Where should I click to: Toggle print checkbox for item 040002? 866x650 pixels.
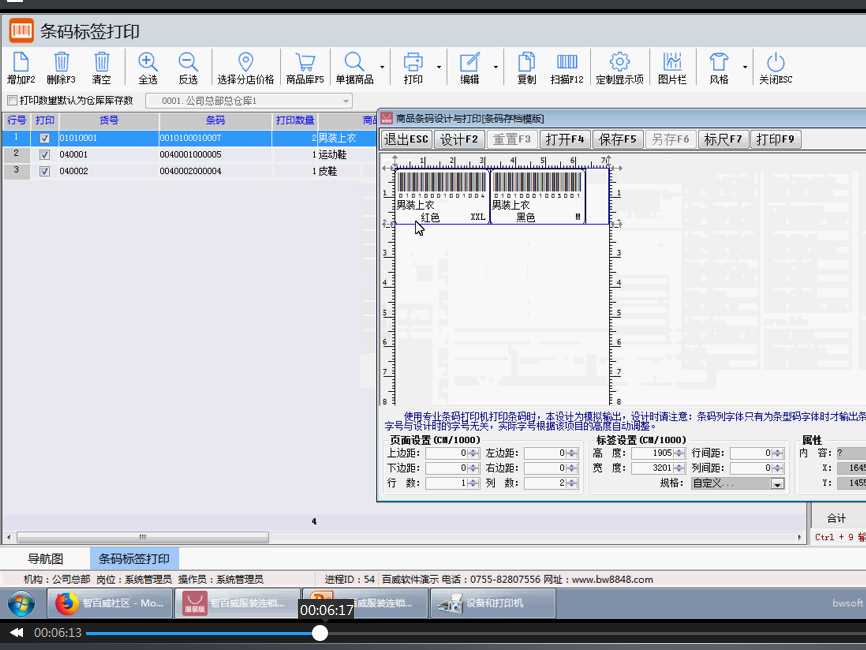(44, 172)
